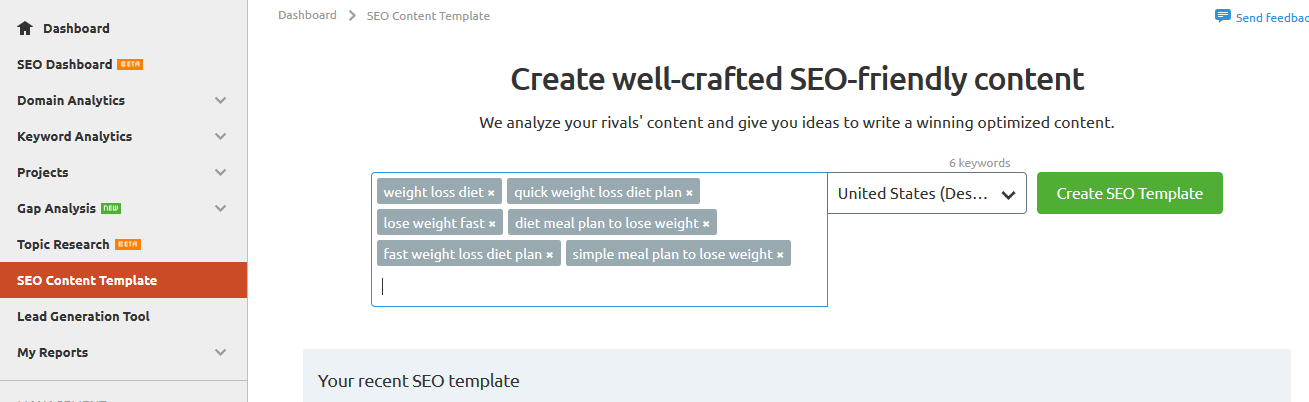Go to Topic Research tool

point(63,244)
